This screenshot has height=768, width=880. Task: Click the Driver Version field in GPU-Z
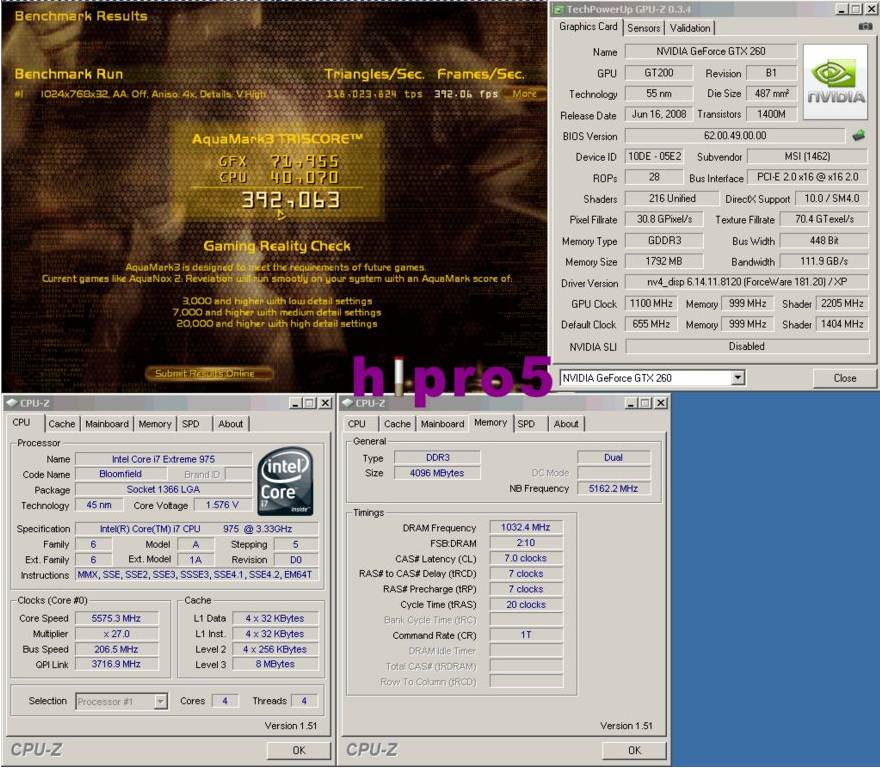point(747,282)
